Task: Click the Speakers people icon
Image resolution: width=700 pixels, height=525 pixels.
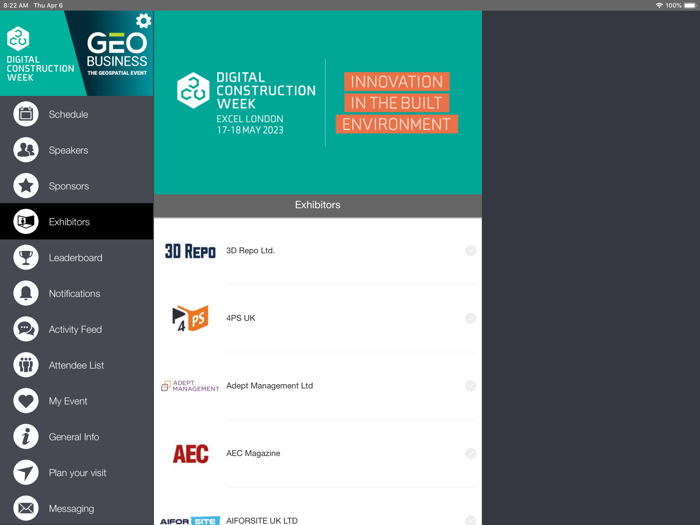Action: coord(26,150)
